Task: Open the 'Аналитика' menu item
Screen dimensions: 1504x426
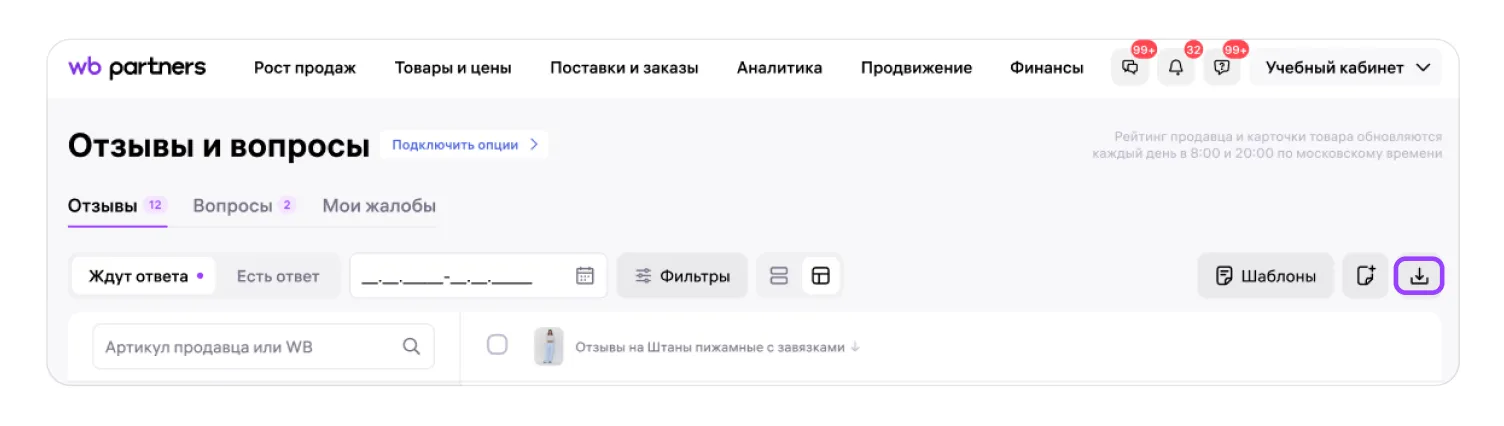Action: [x=779, y=68]
